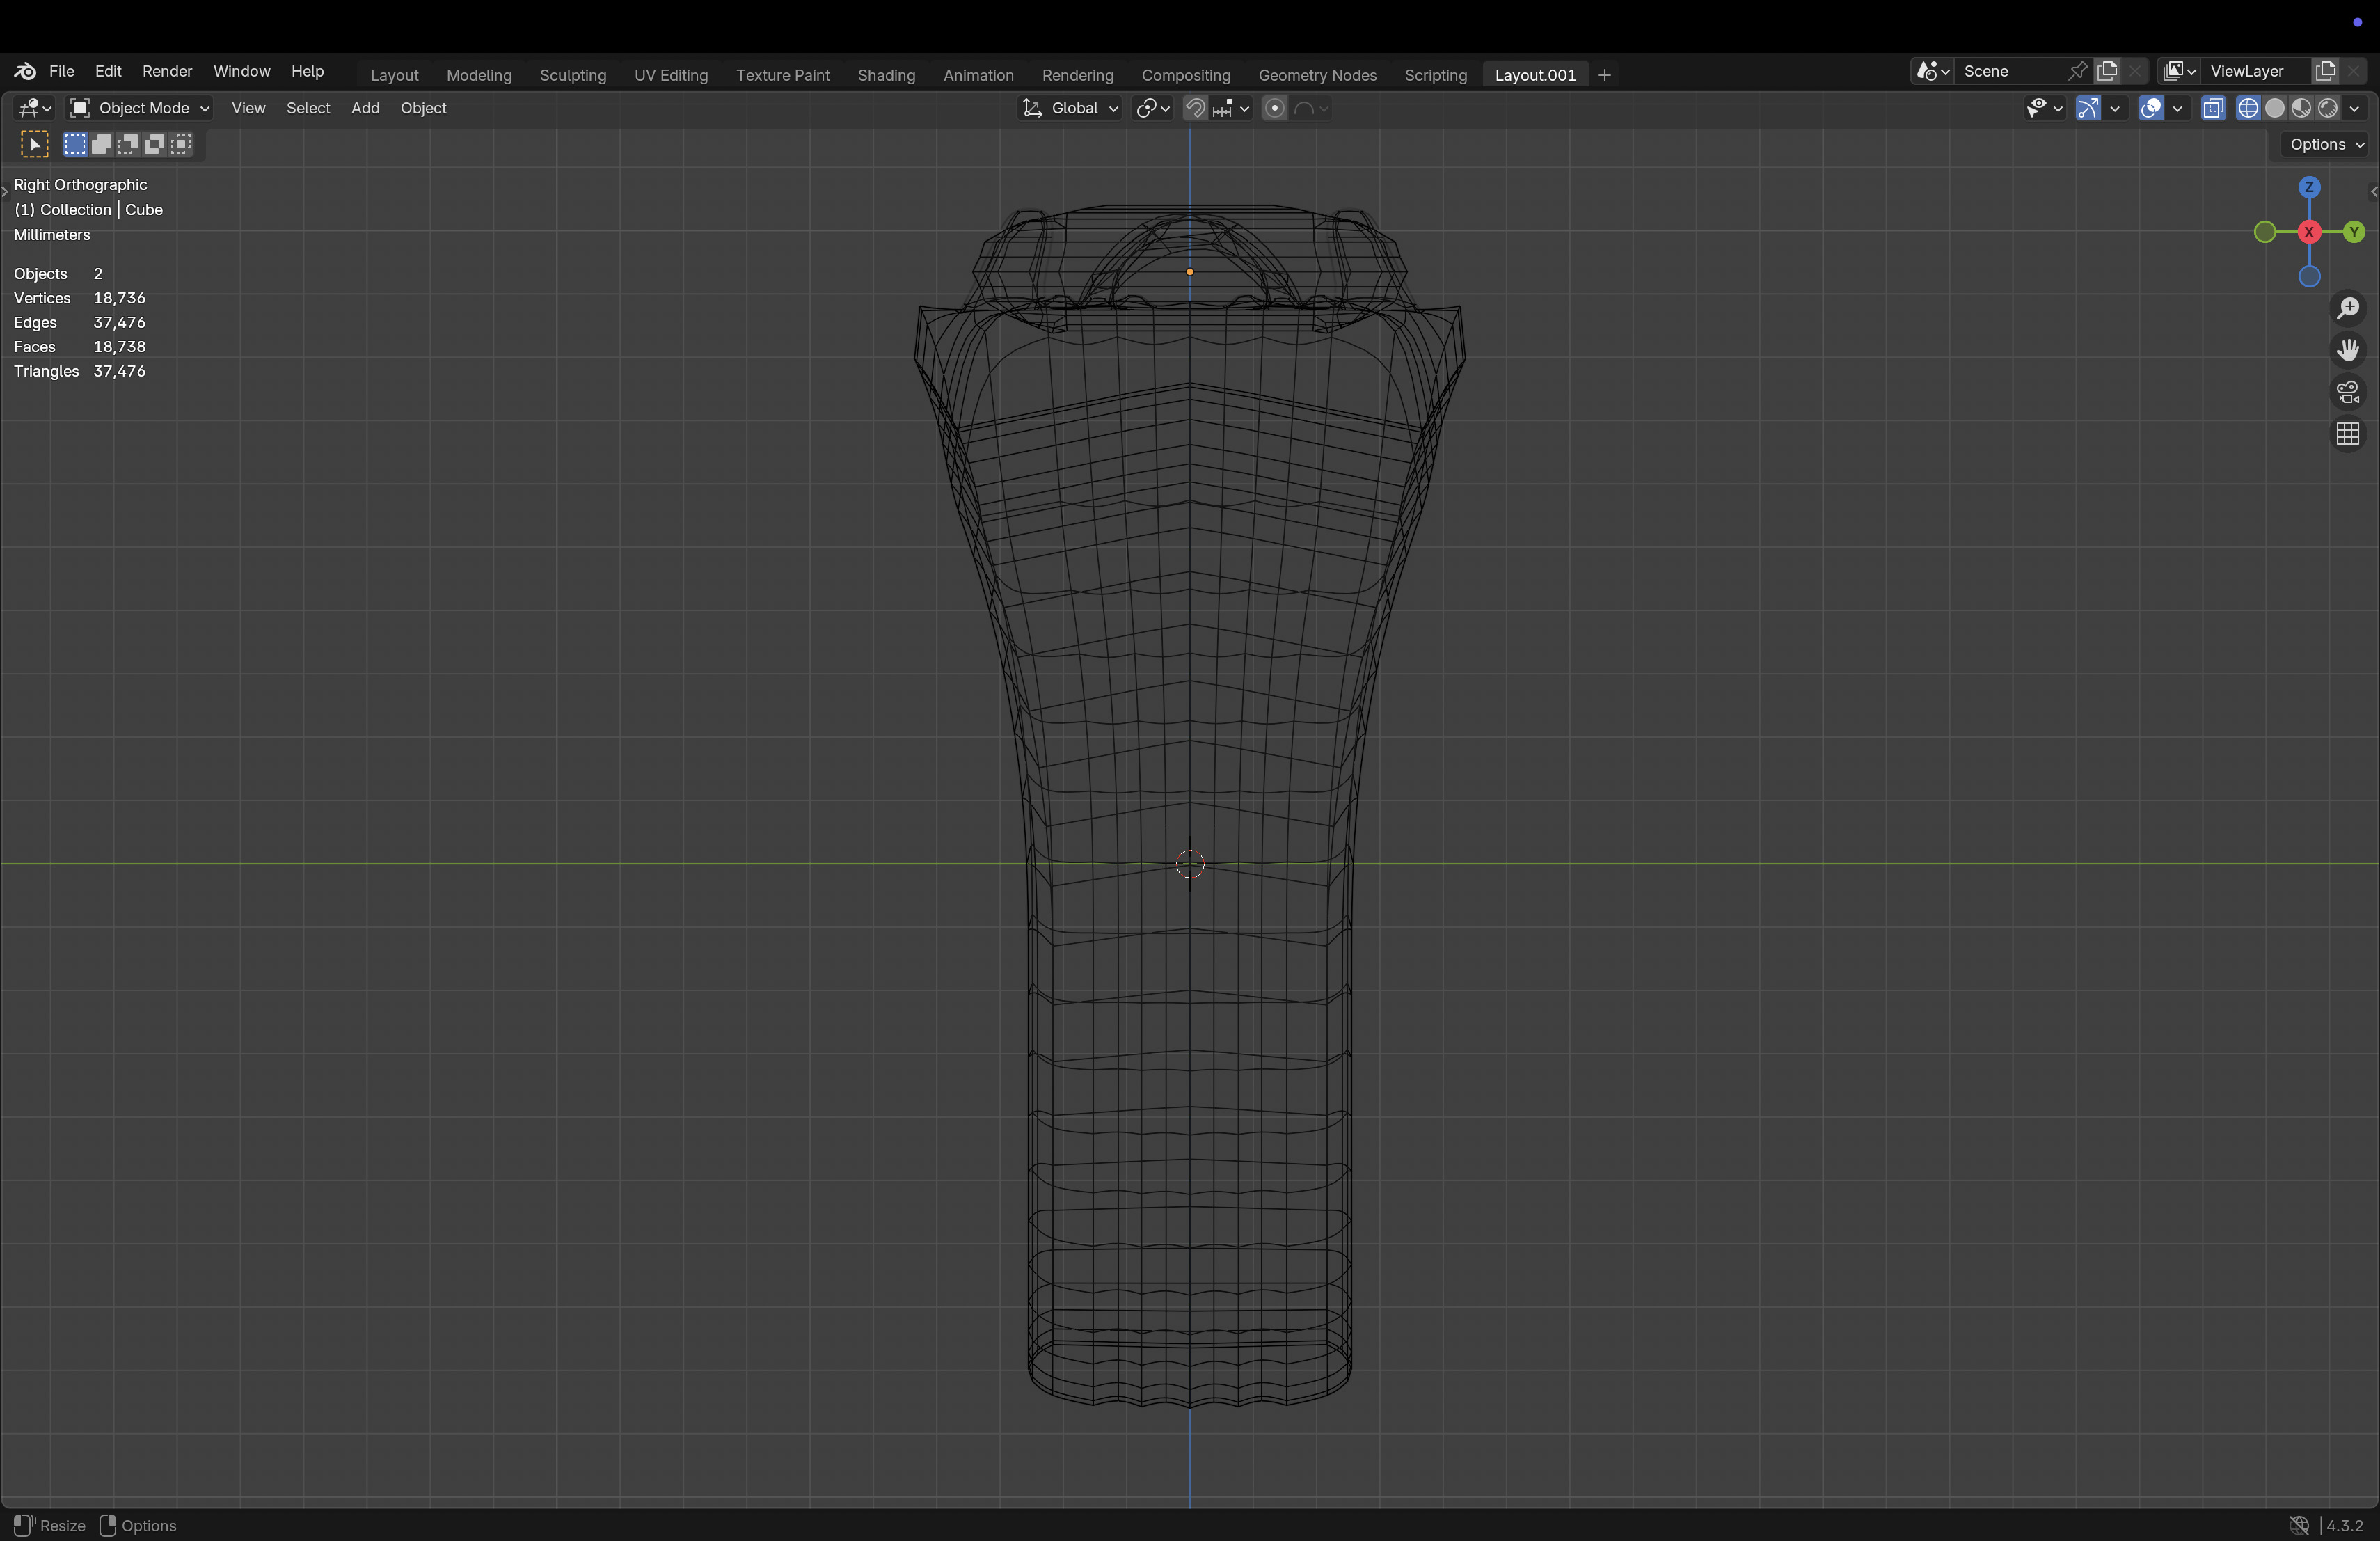Open the viewport View menu
Viewport: 2380px width, 1541px height.
[x=248, y=108]
